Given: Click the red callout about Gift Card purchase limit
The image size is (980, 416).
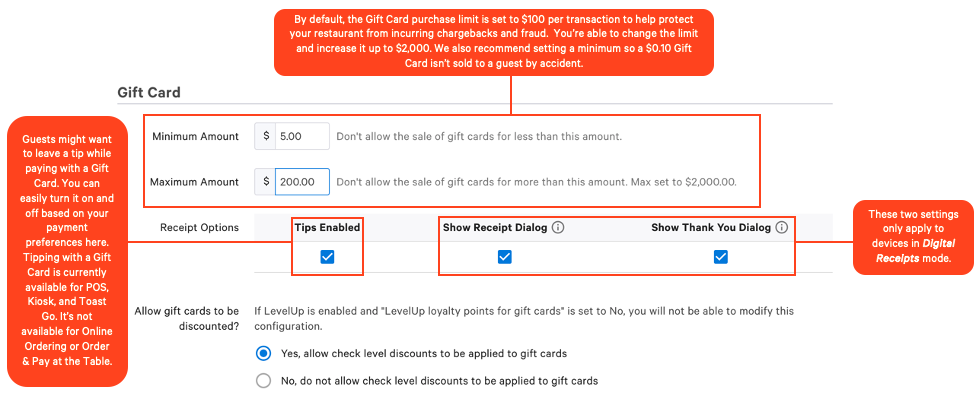Looking at the screenshot, I should (x=494, y=41).
